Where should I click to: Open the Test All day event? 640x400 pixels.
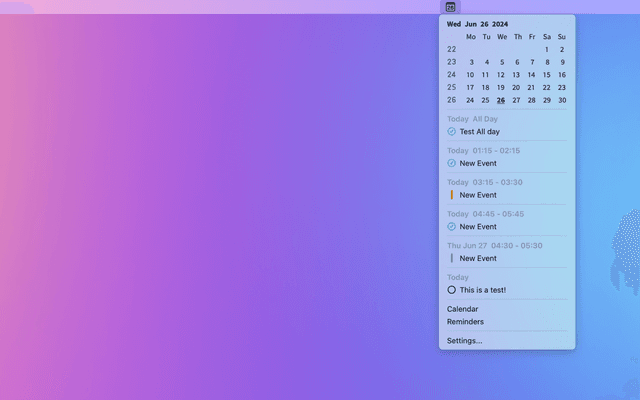tap(479, 132)
